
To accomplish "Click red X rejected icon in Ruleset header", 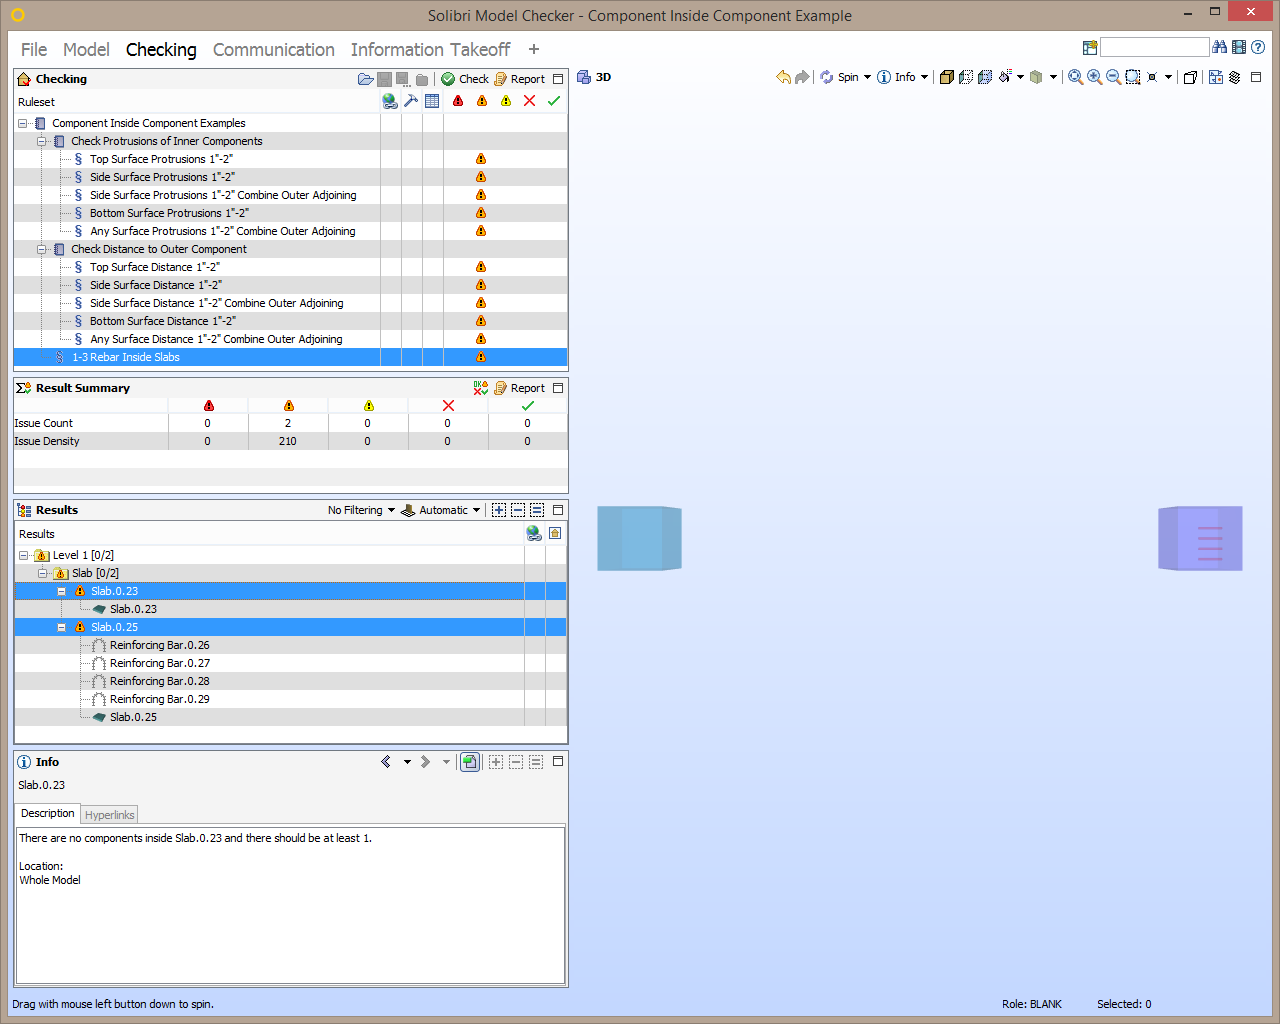I will click(x=530, y=101).
